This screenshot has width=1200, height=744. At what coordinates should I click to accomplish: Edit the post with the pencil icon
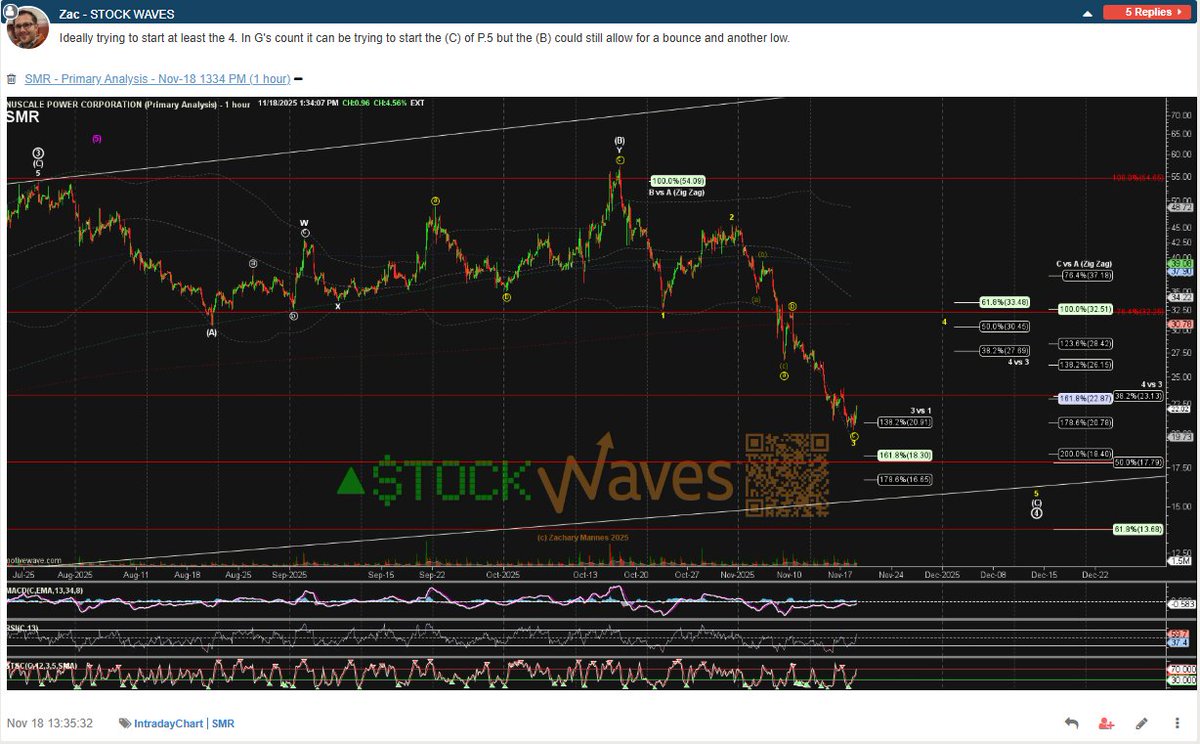tap(1142, 723)
